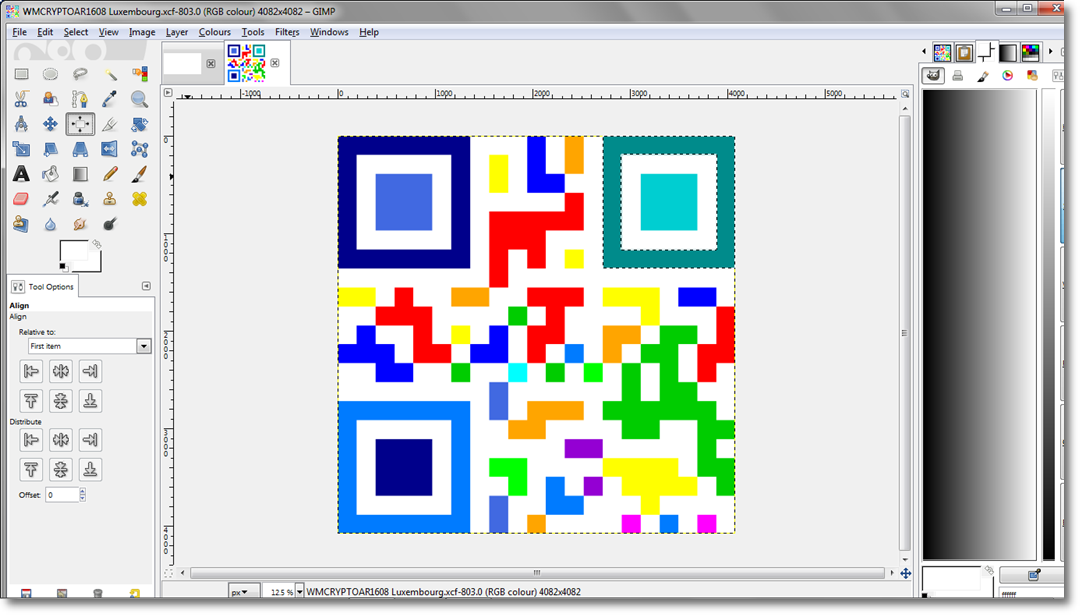
Task: Open the image menu button at ruler corner
Action: coord(168,92)
